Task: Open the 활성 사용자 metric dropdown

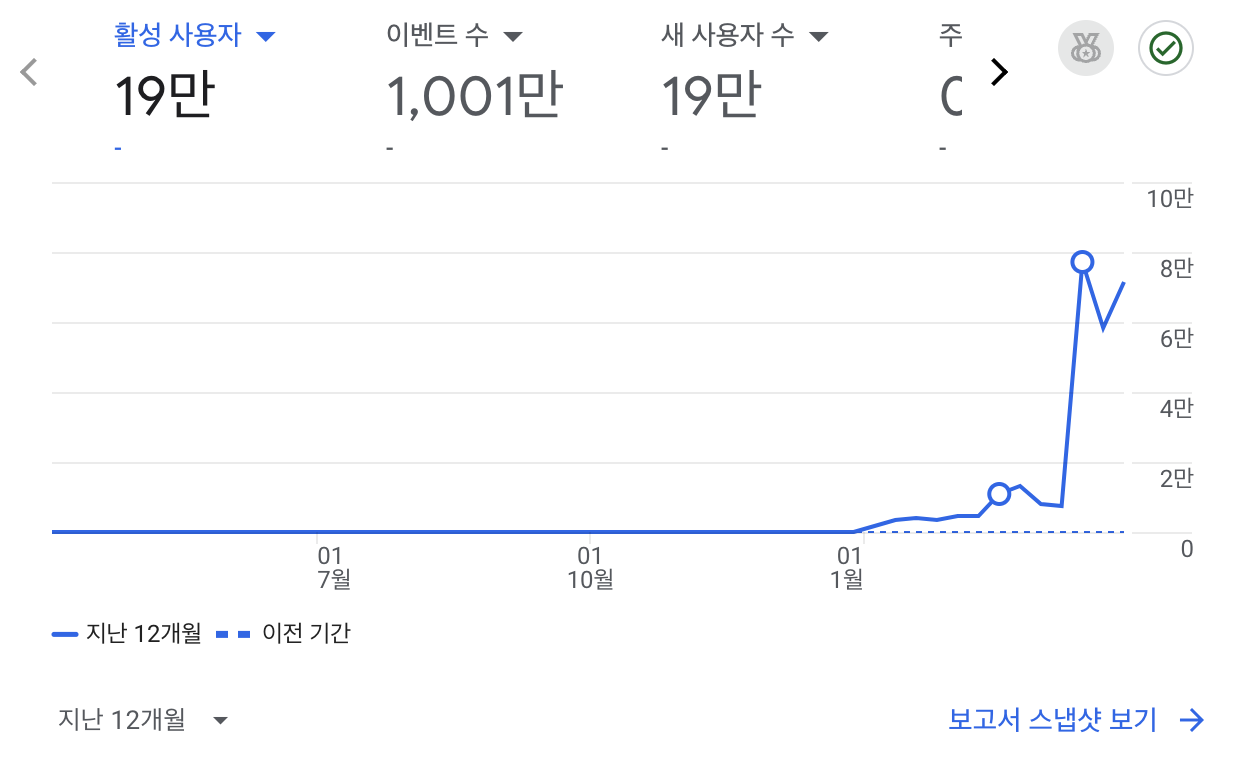Action: (x=266, y=37)
